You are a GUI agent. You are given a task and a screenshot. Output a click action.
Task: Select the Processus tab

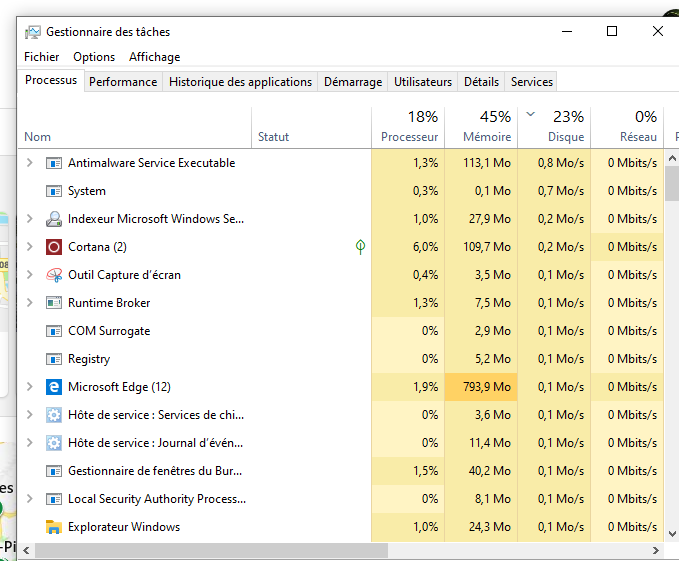(x=51, y=81)
